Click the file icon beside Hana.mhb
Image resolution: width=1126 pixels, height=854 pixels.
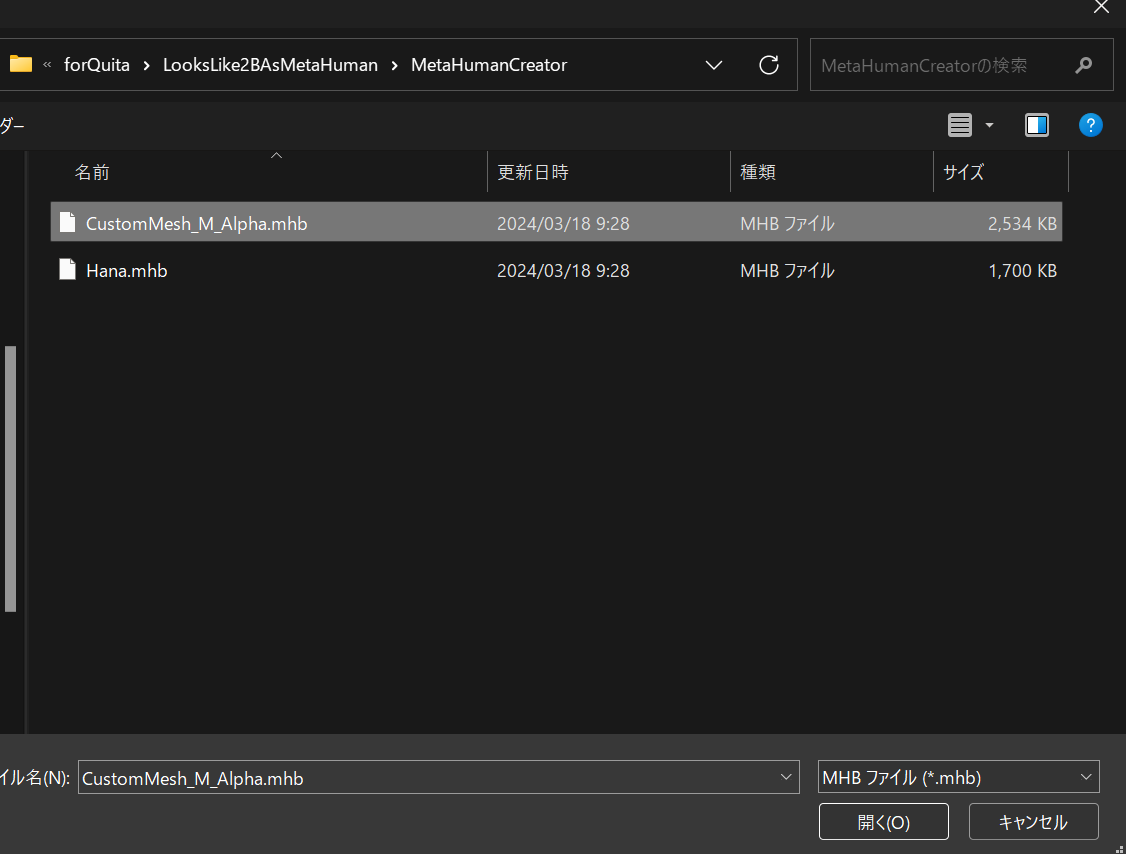[x=67, y=269]
